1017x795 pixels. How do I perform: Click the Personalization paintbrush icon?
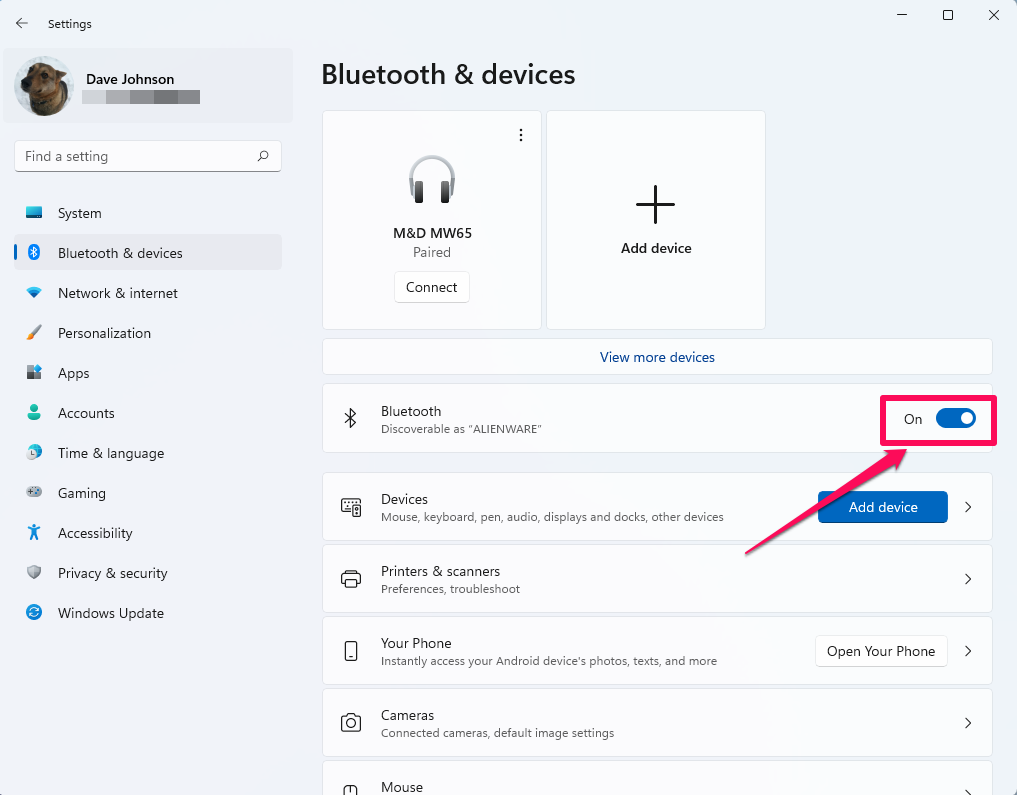click(x=34, y=333)
